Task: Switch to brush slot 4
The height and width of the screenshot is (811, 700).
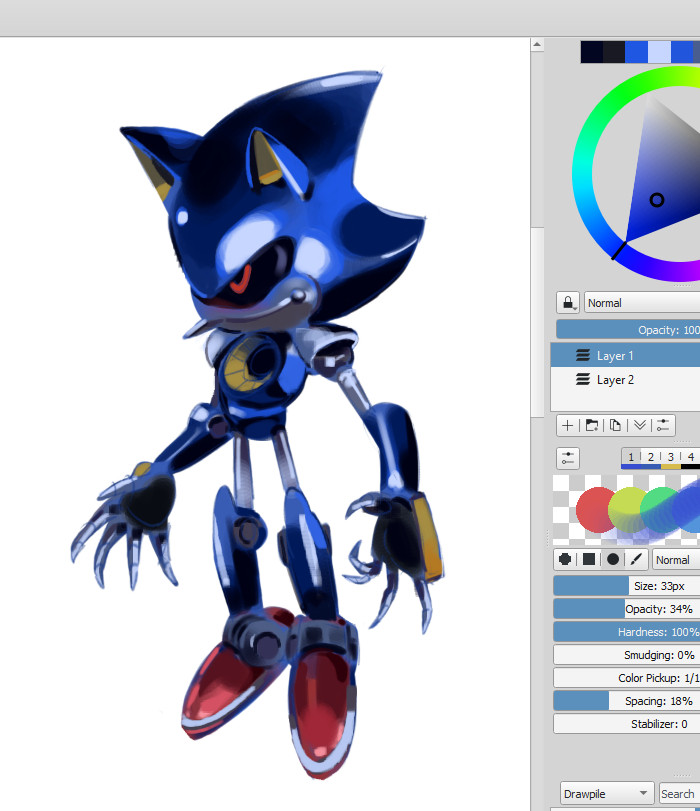Action: click(690, 458)
